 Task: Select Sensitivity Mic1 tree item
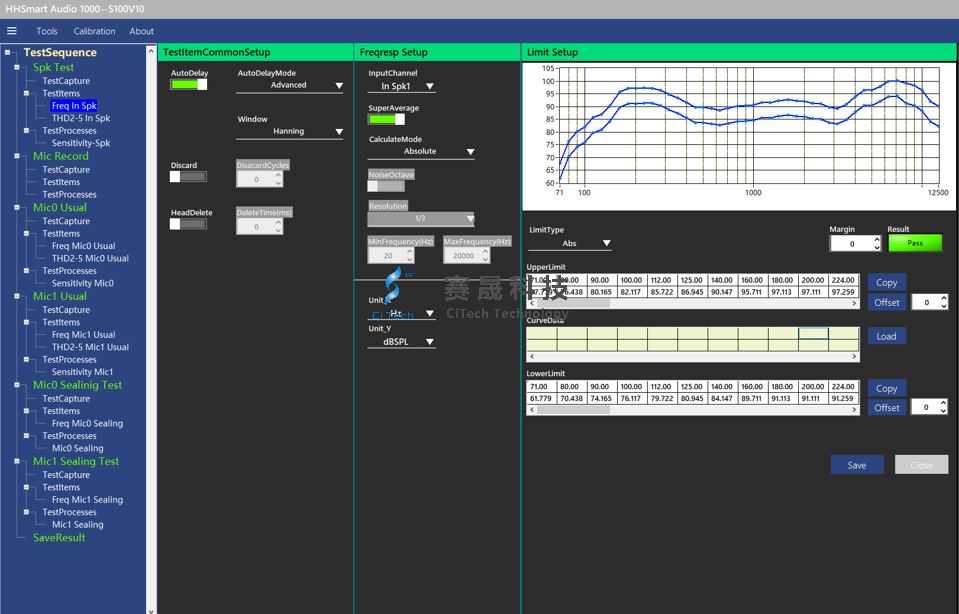[82, 372]
